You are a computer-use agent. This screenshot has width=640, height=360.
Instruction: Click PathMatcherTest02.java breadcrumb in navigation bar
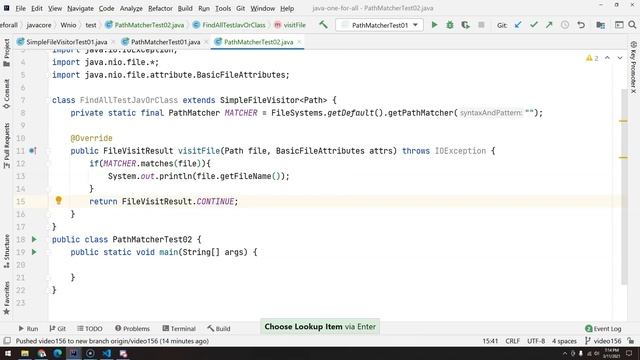pos(144,25)
